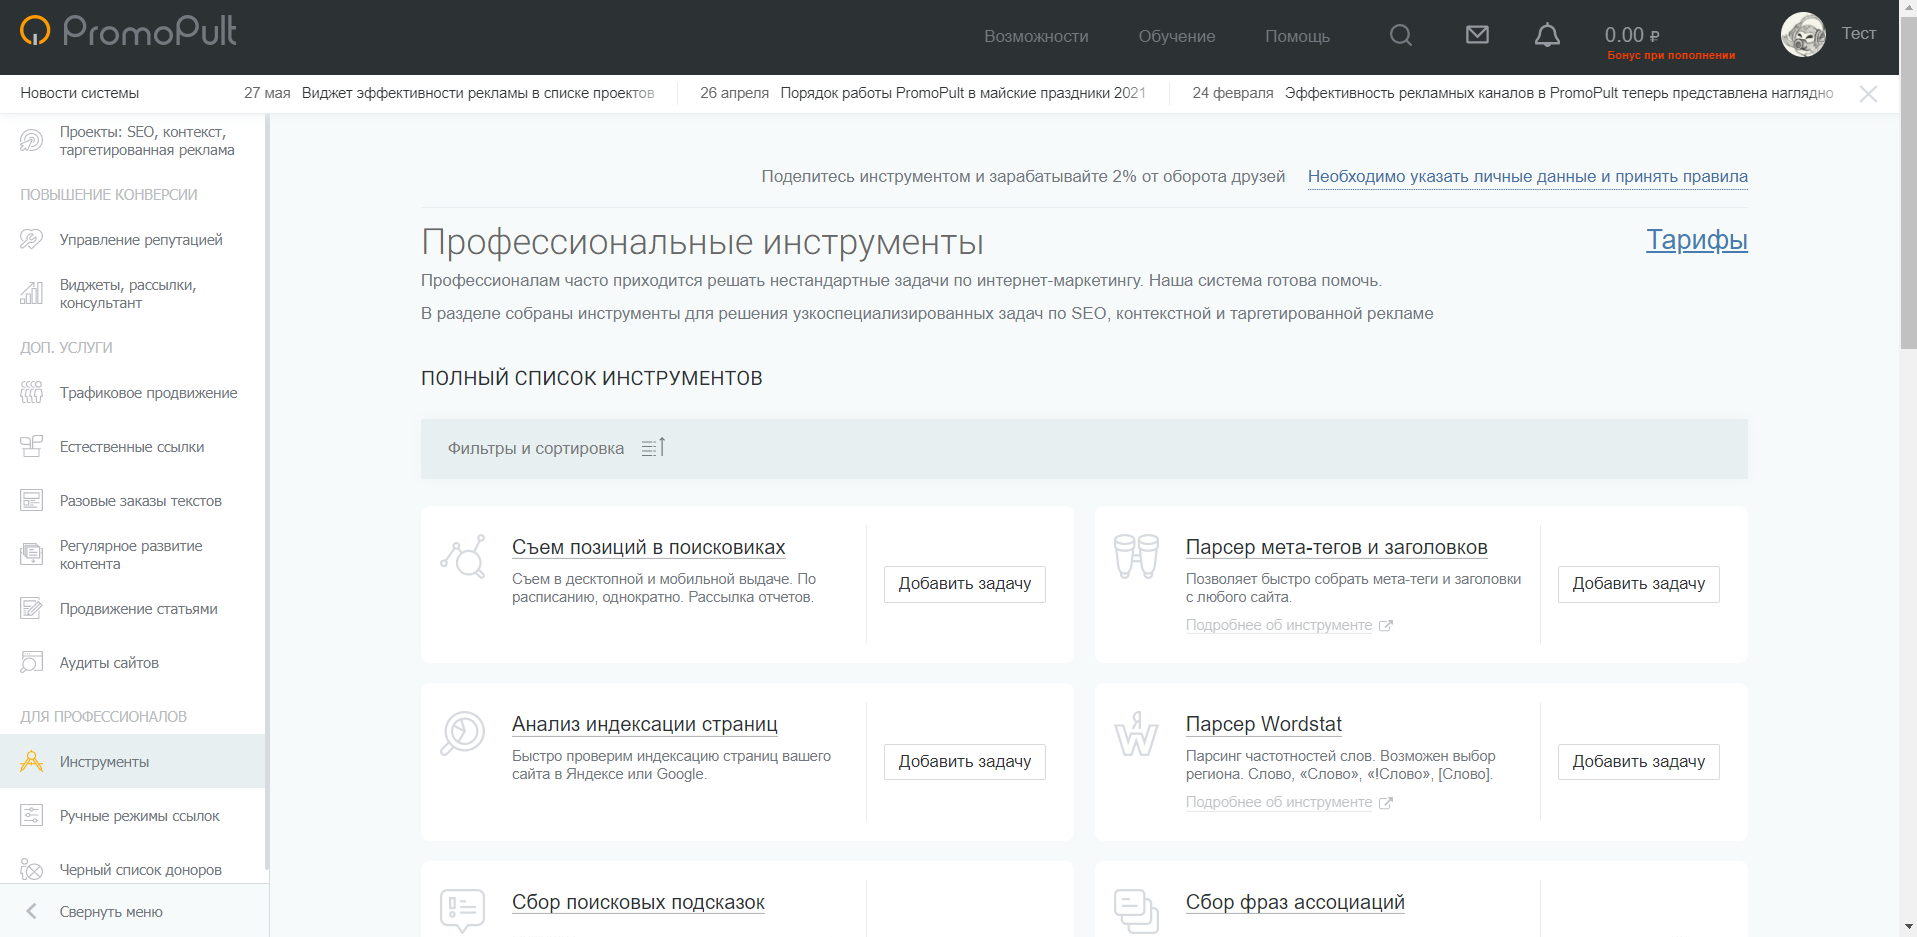The width and height of the screenshot is (1917, 937).
Task: Click the meta-tag parser tool icon
Action: tap(1137, 556)
